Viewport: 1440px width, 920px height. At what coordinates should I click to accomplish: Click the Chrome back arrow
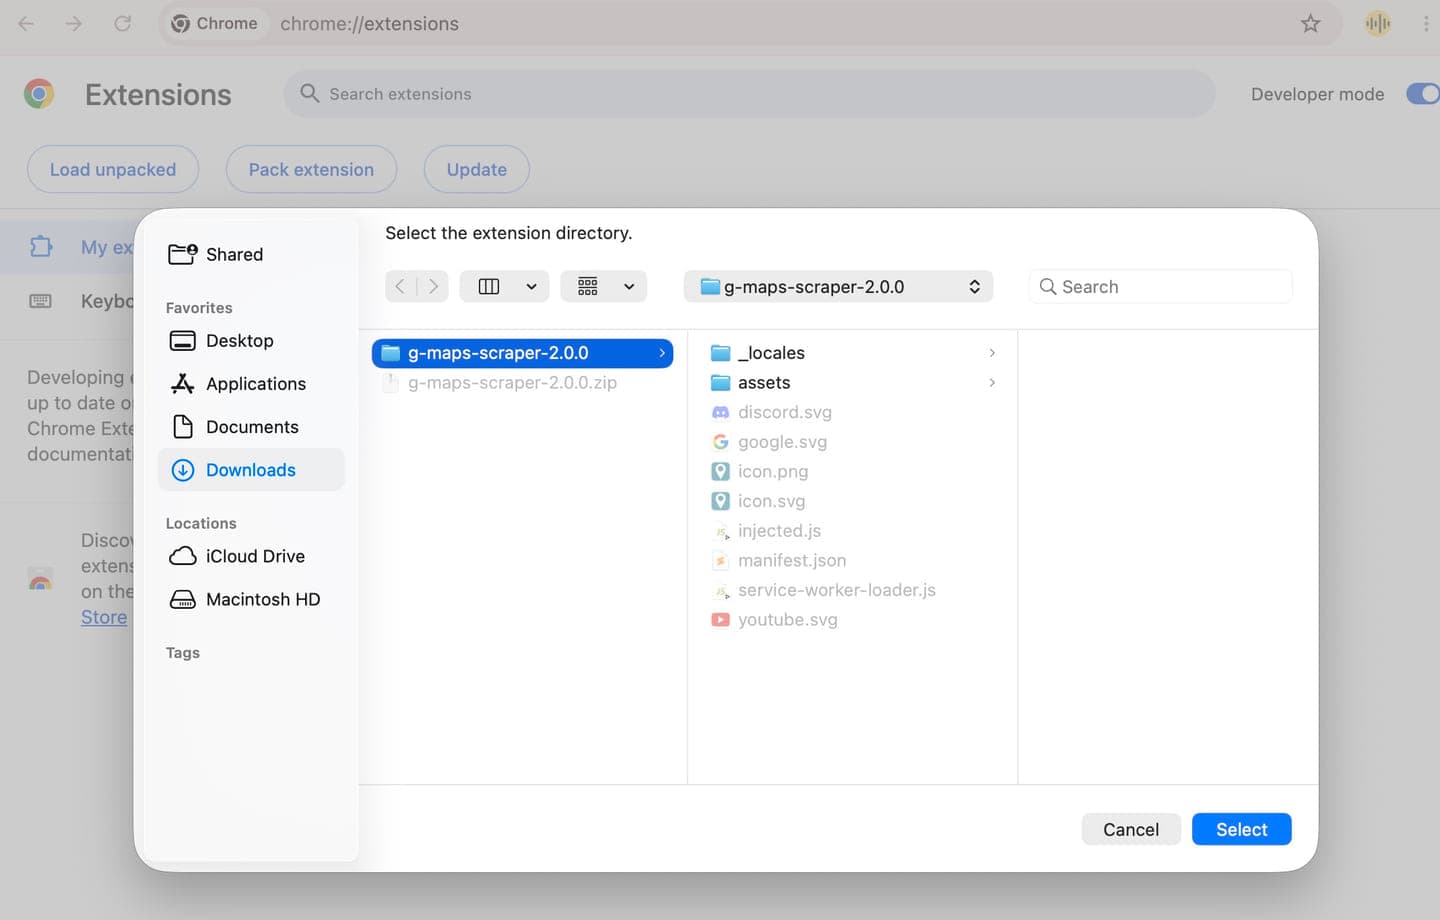(x=26, y=23)
